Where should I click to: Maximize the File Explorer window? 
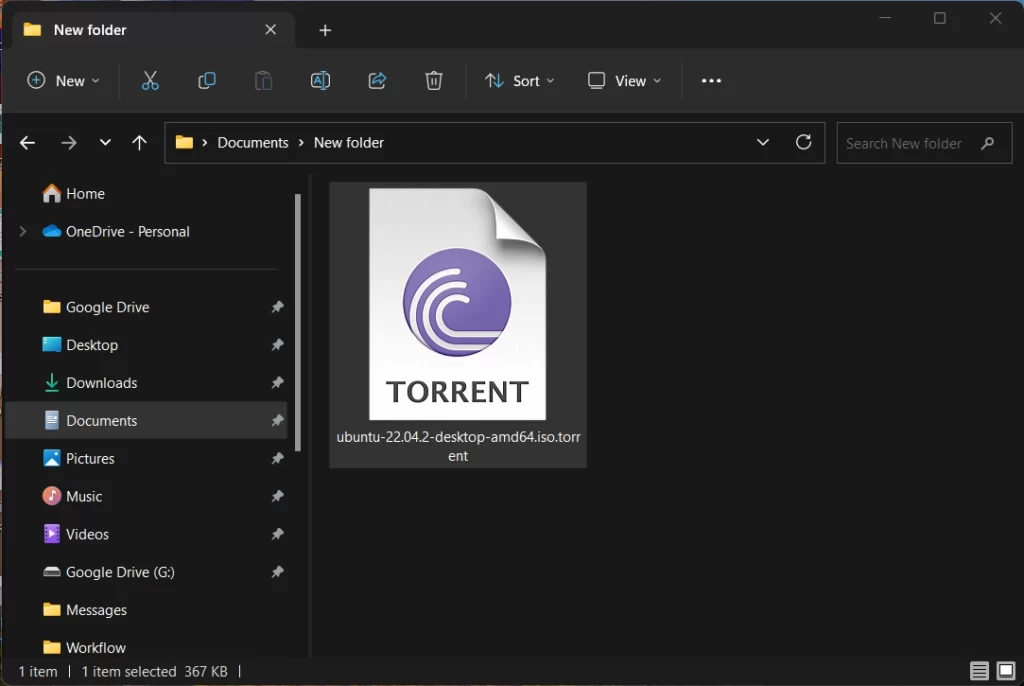coord(940,18)
